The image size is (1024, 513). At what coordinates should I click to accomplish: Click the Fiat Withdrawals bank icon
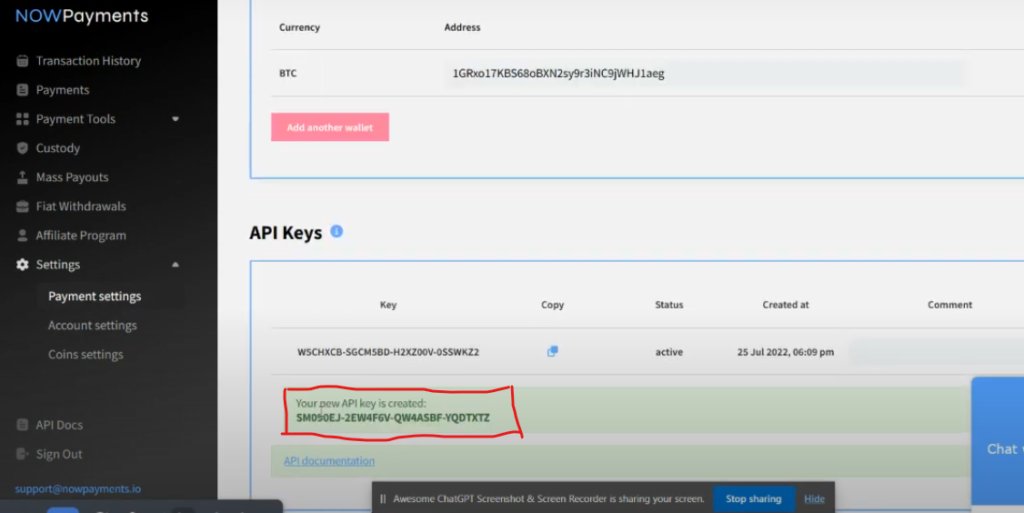click(22, 206)
